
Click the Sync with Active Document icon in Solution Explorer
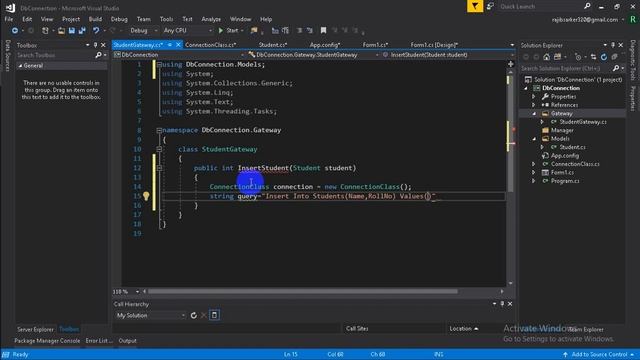(593, 57)
